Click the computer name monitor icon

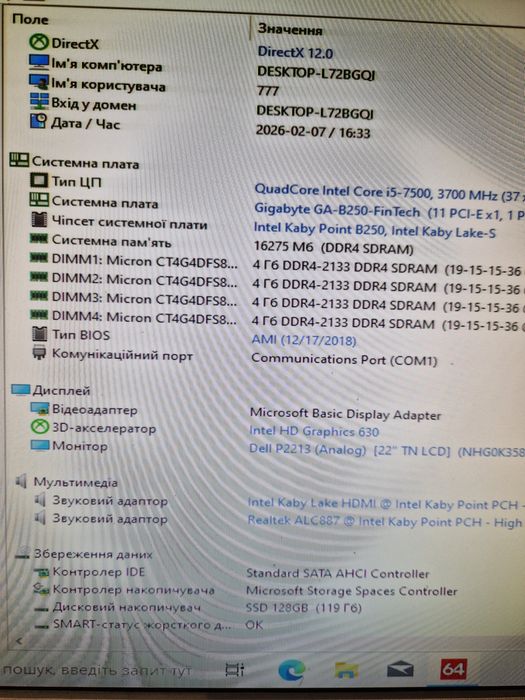tap(39, 62)
